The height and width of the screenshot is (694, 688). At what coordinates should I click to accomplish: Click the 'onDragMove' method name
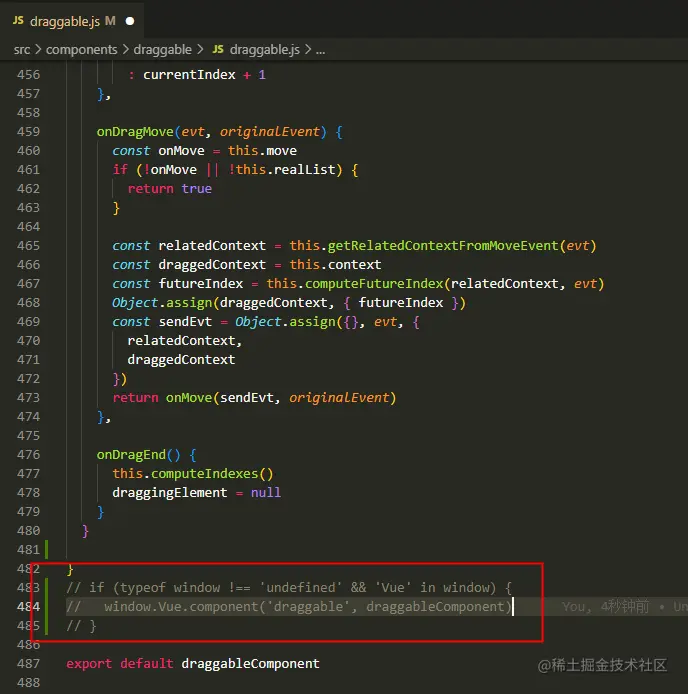[x=135, y=132]
